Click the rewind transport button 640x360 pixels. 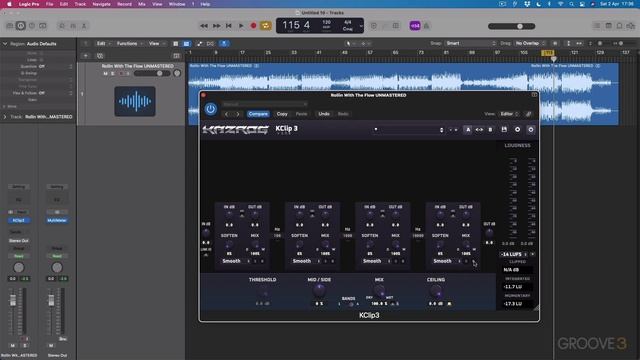click(204, 26)
